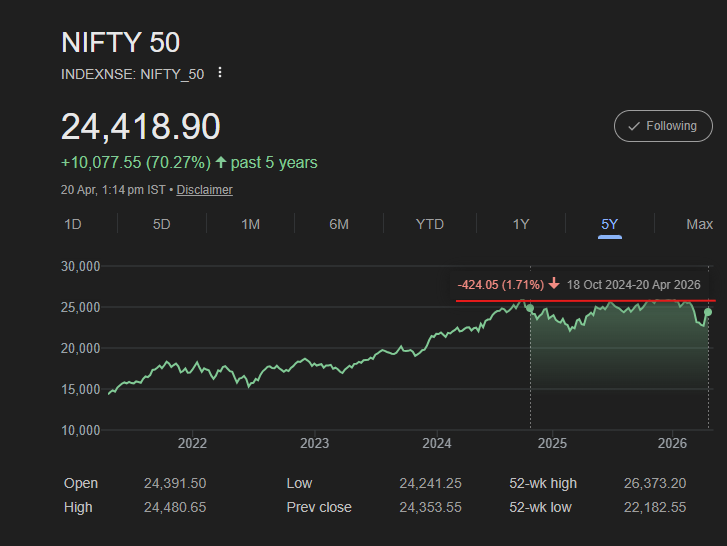Select the 1M time range tab

[x=250, y=224]
